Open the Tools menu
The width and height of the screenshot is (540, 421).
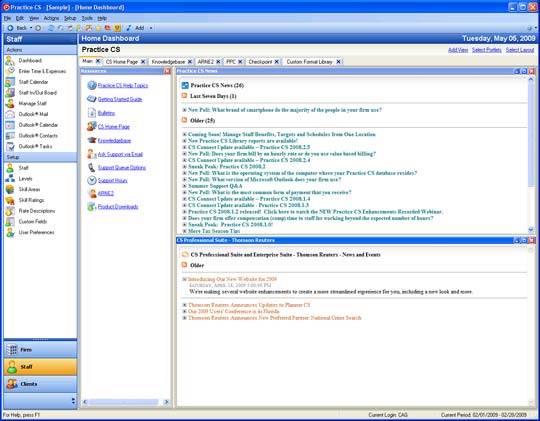point(87,18)
